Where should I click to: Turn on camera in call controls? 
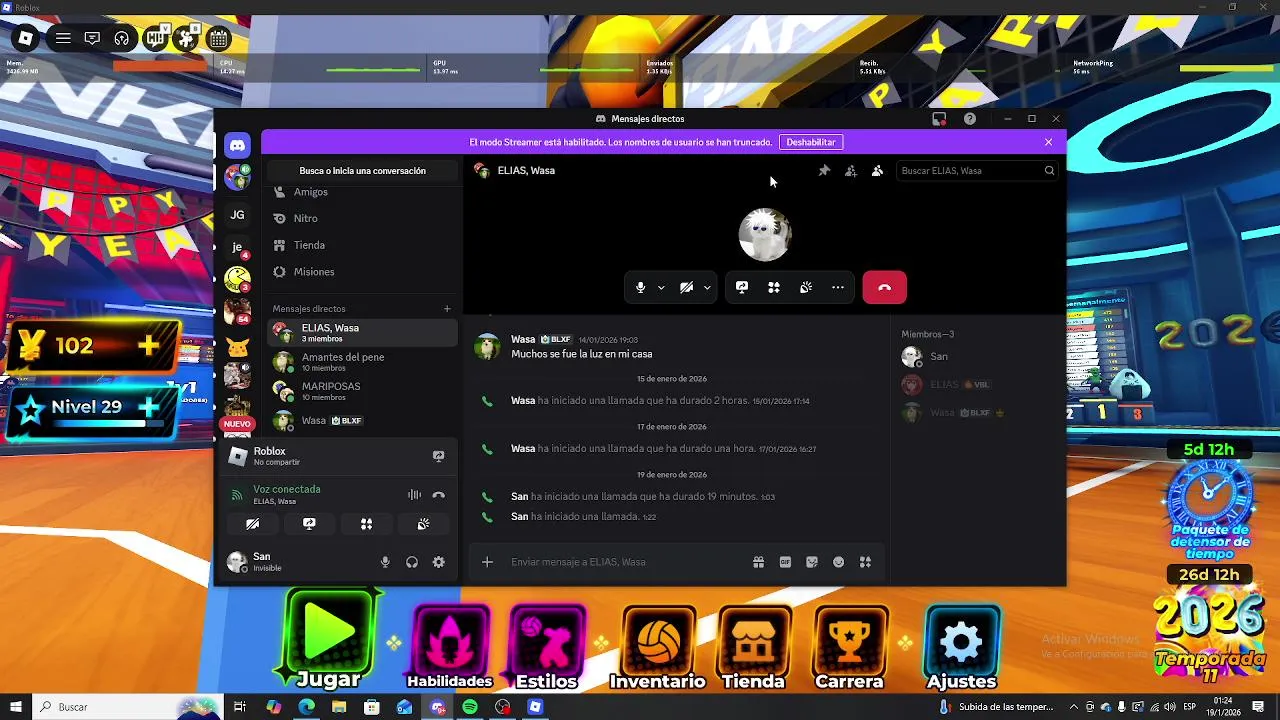(x=686, y=288)
